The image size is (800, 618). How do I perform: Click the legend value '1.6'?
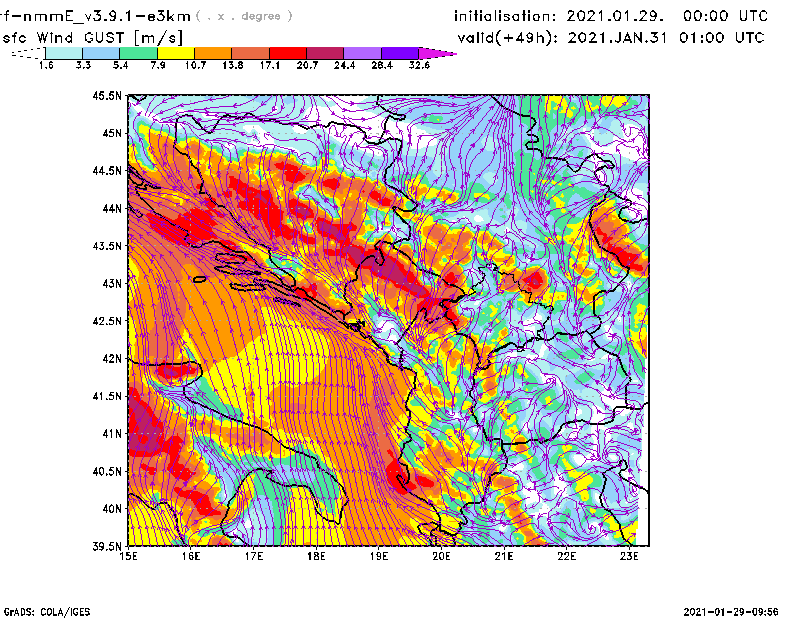[x=46, y=65]
